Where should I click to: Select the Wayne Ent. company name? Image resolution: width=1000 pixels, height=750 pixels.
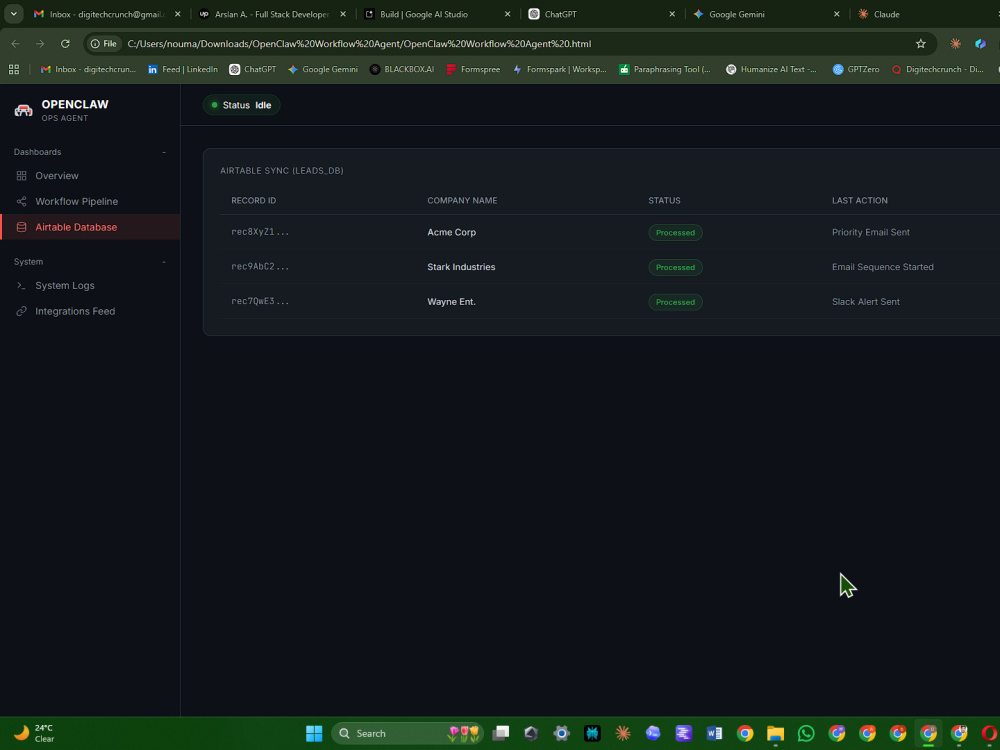(x=452, y=302)
